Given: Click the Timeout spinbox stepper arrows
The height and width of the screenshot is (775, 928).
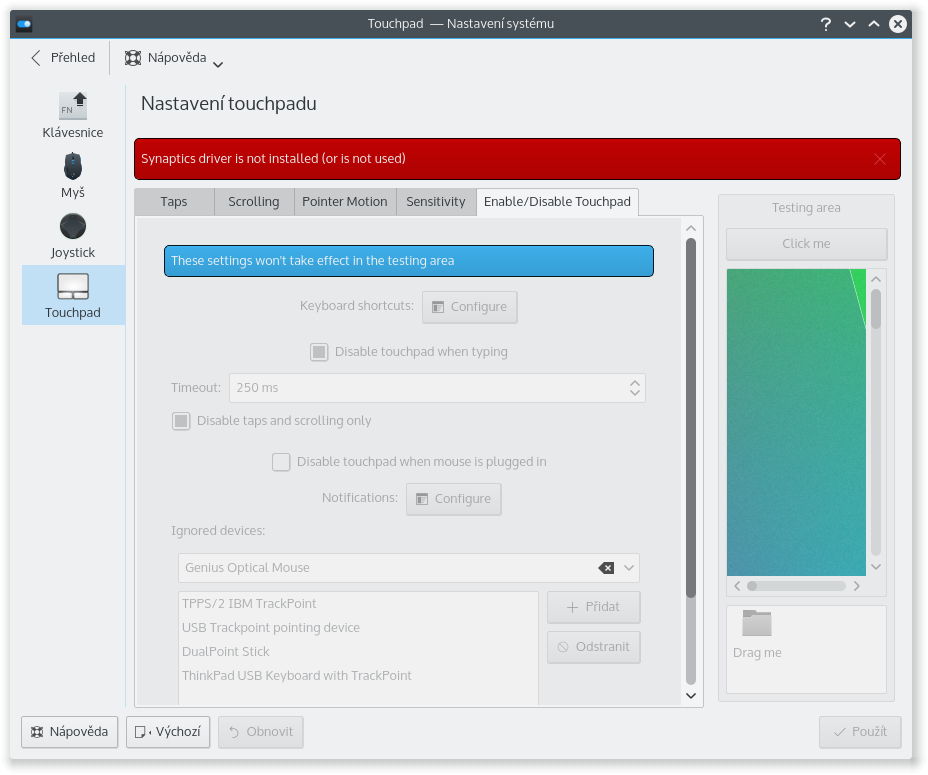Looking at the screenshot, I should tap(634, 388).
